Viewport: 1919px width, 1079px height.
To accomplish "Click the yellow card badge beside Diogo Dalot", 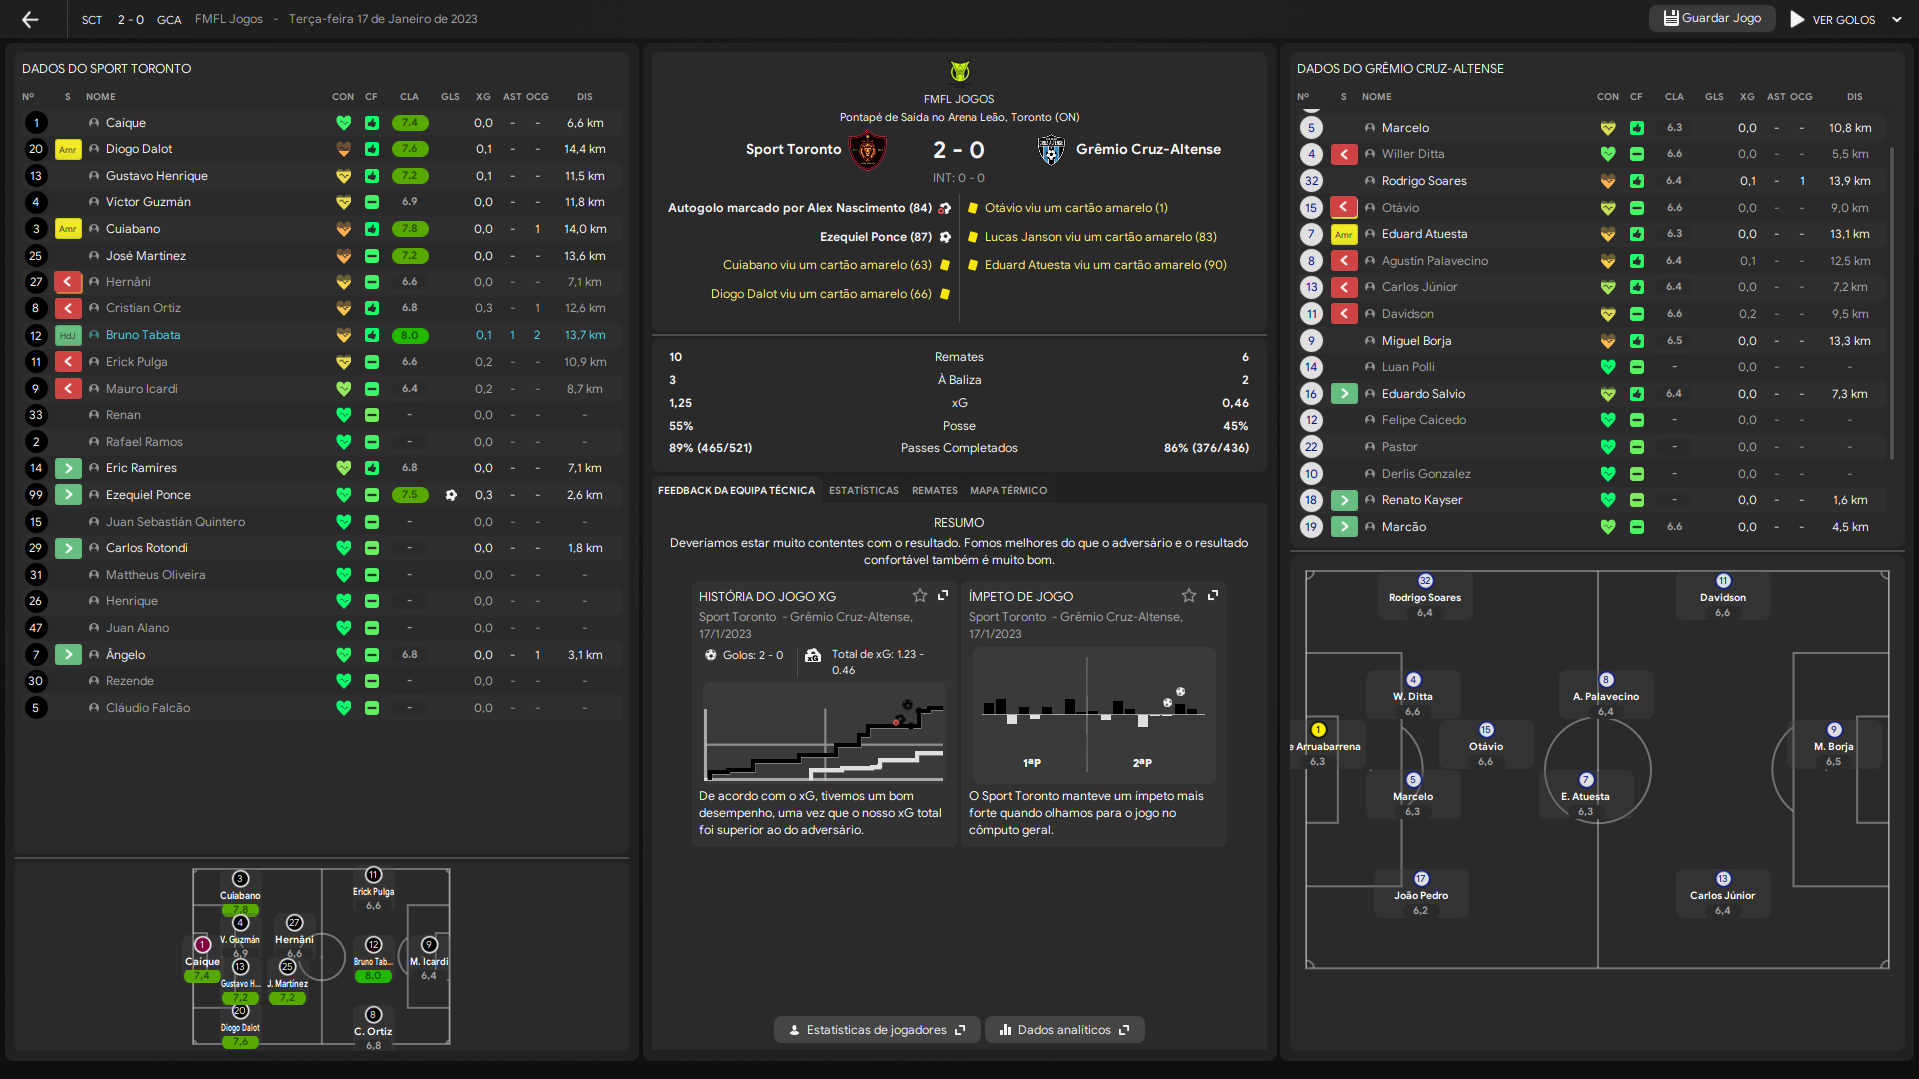I will click(x=68, y=149).
